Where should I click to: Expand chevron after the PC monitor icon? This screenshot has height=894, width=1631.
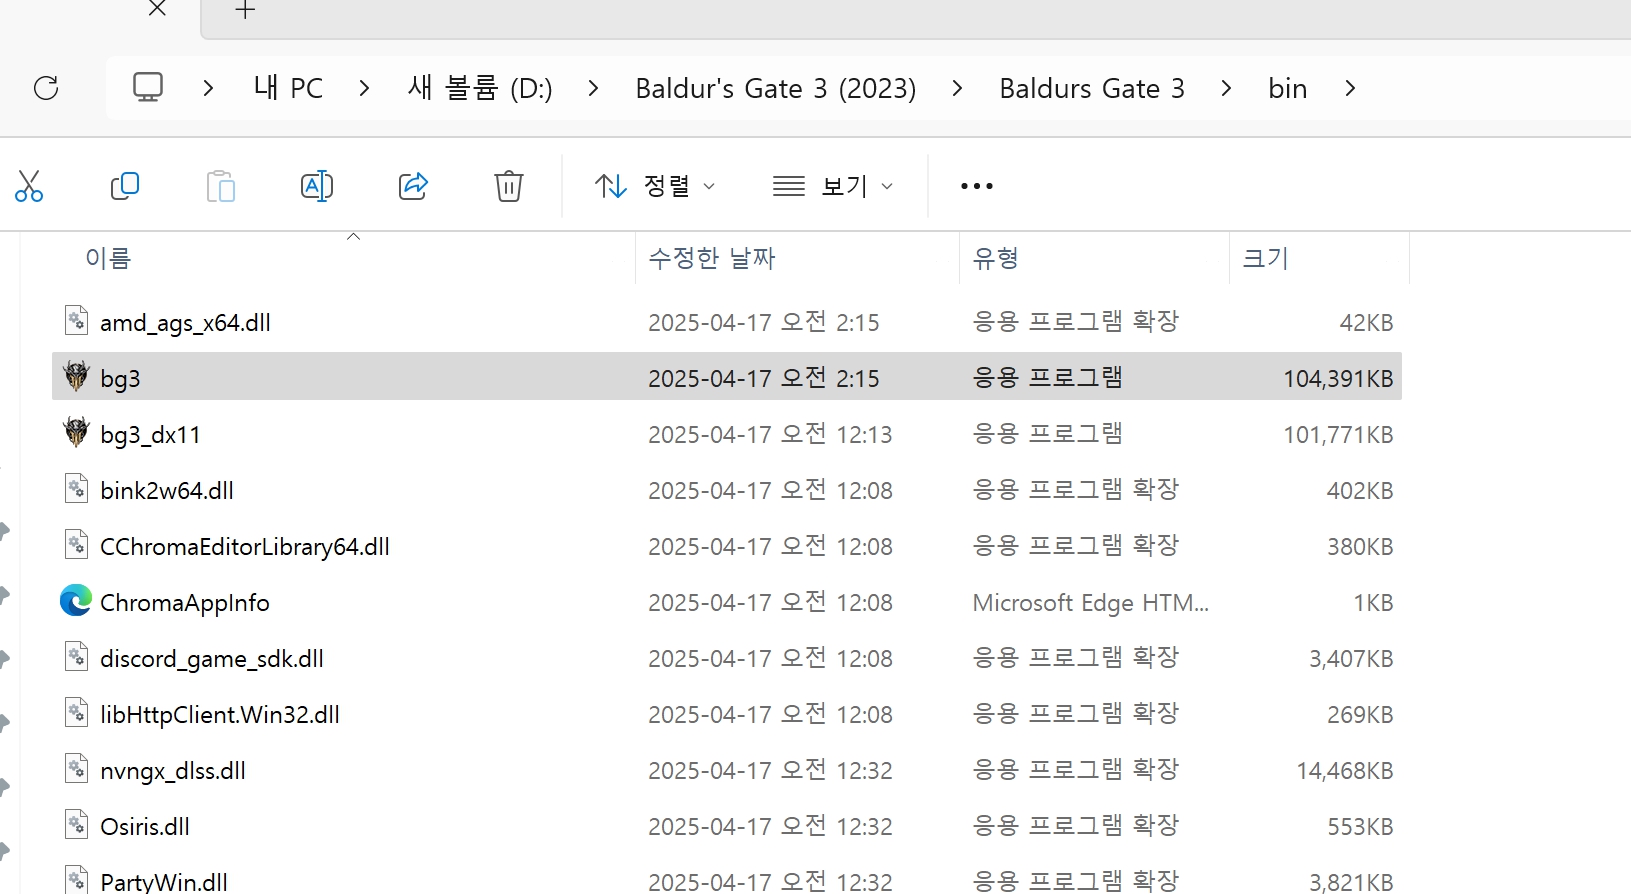tap(208, 88)
